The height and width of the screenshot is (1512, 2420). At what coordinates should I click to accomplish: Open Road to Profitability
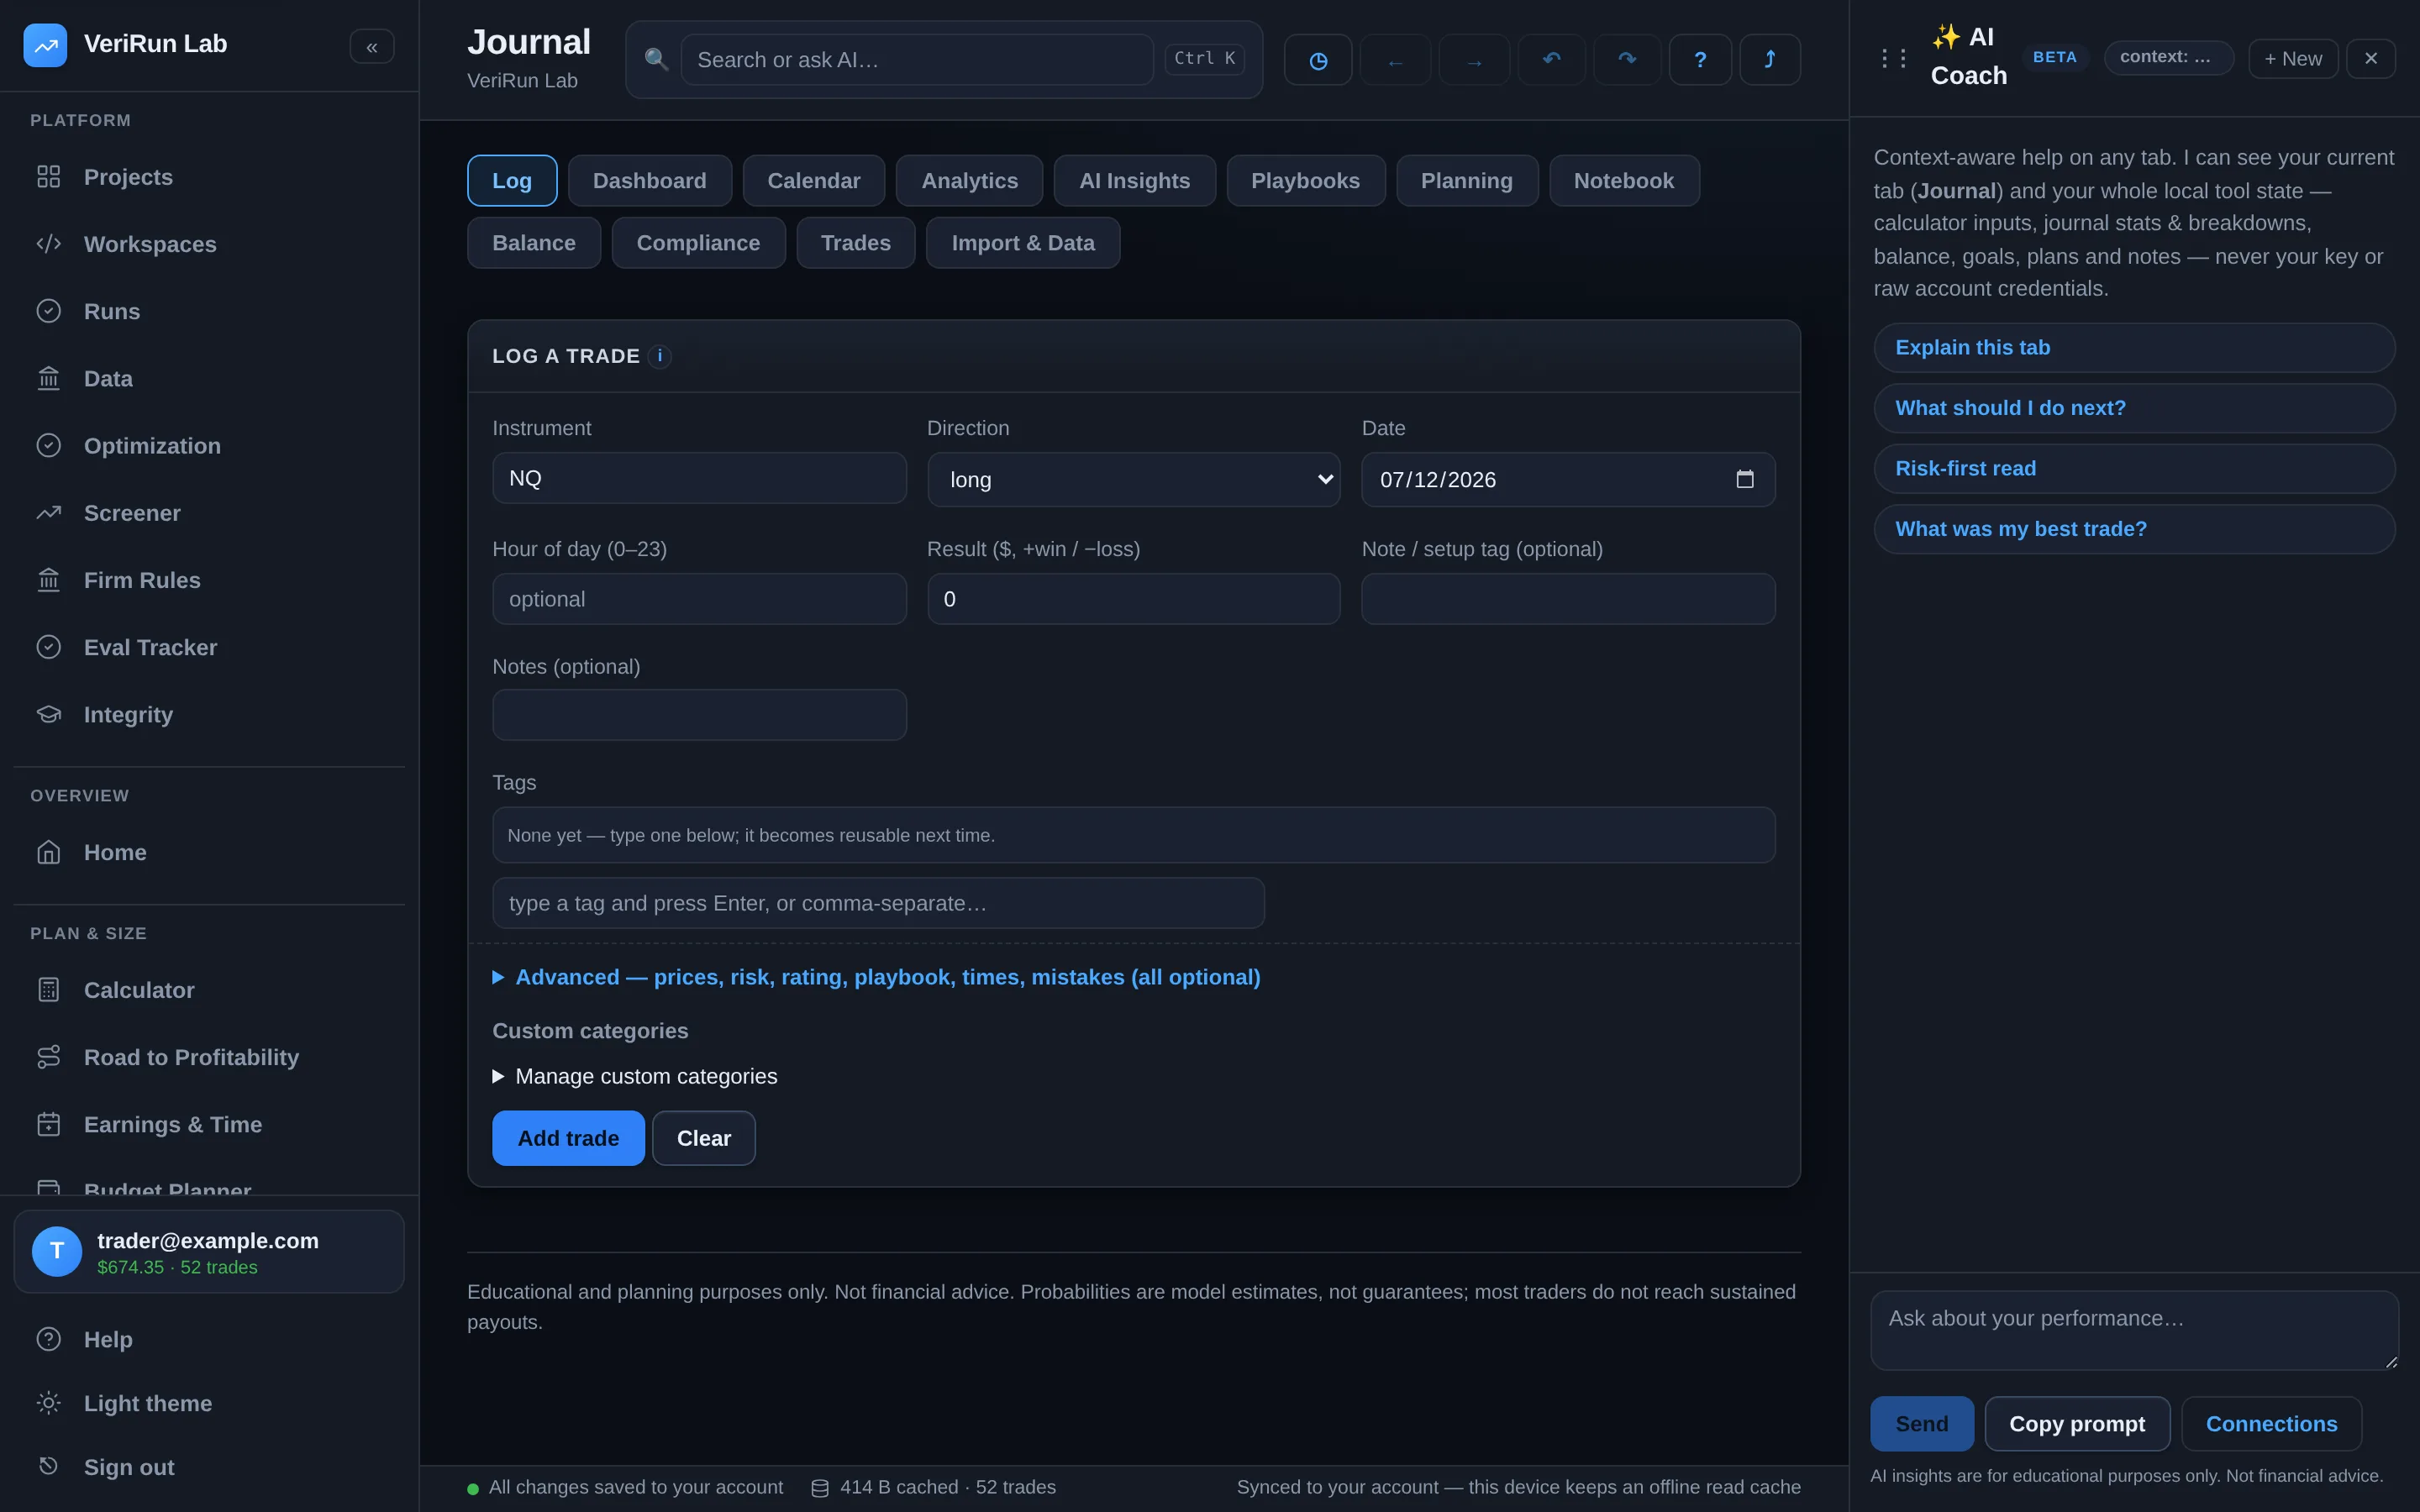click(x=209, y=1057)
